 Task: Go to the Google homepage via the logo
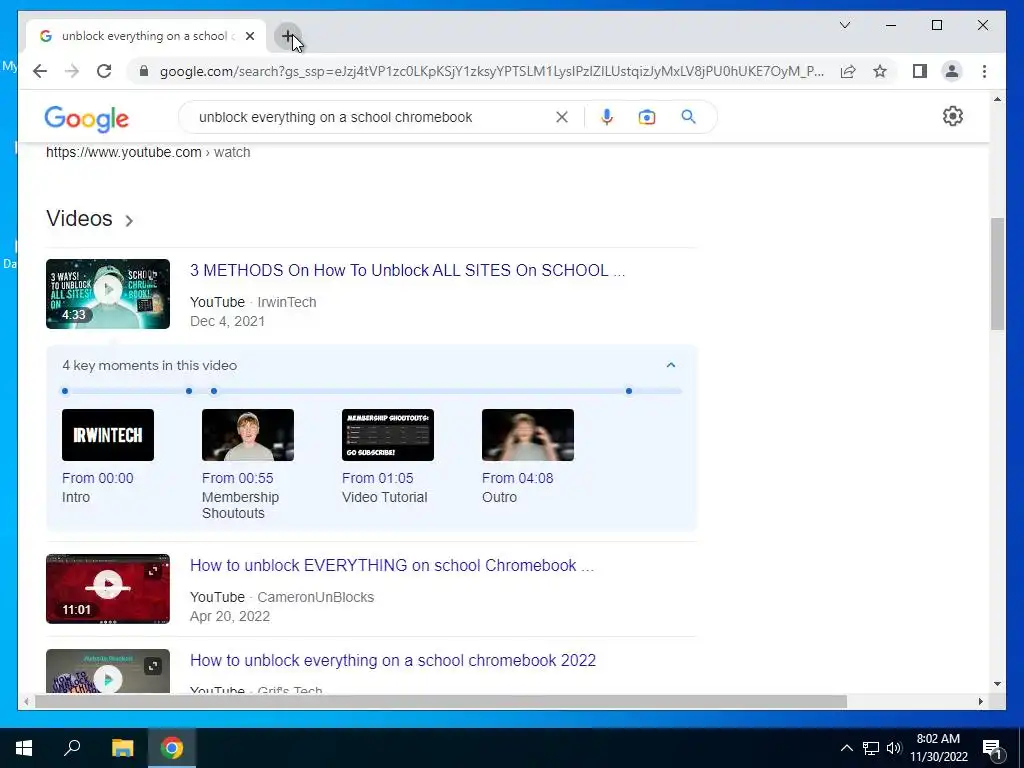tap(86, 118)
